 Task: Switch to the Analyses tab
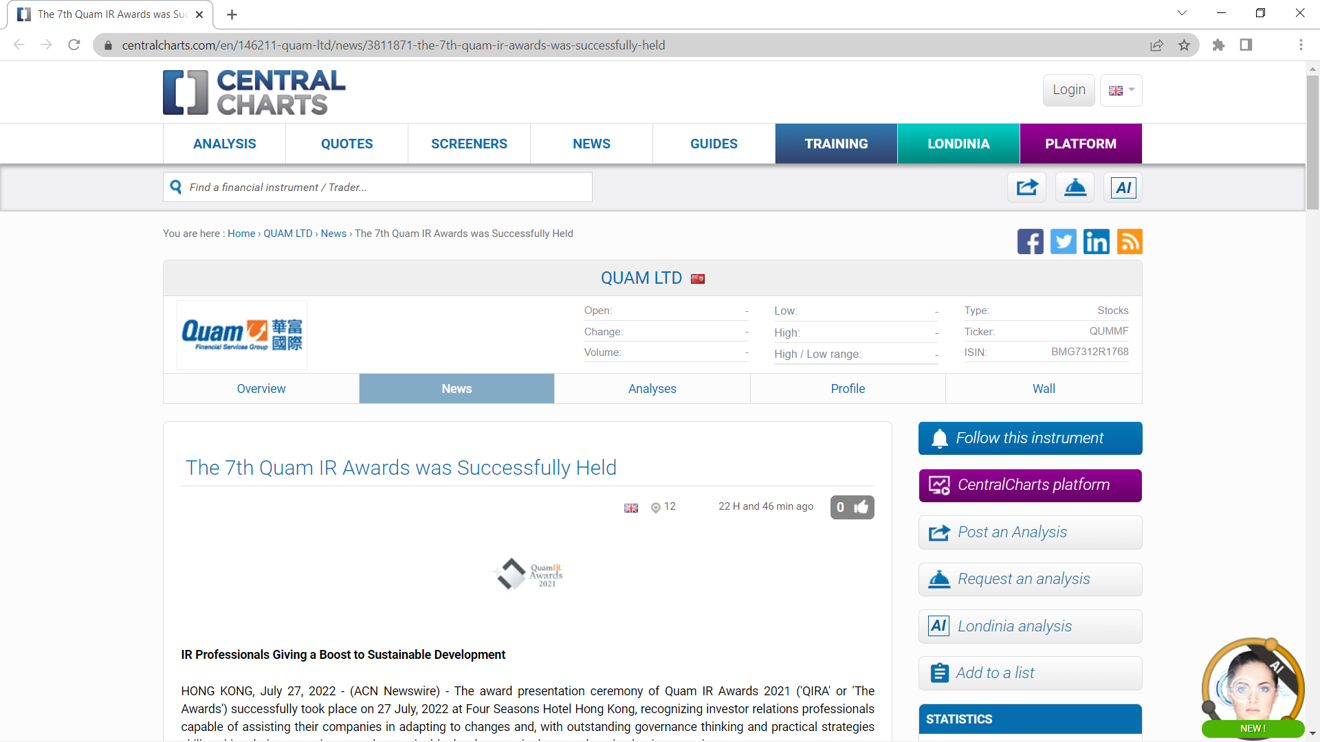(x=652, y=389)
